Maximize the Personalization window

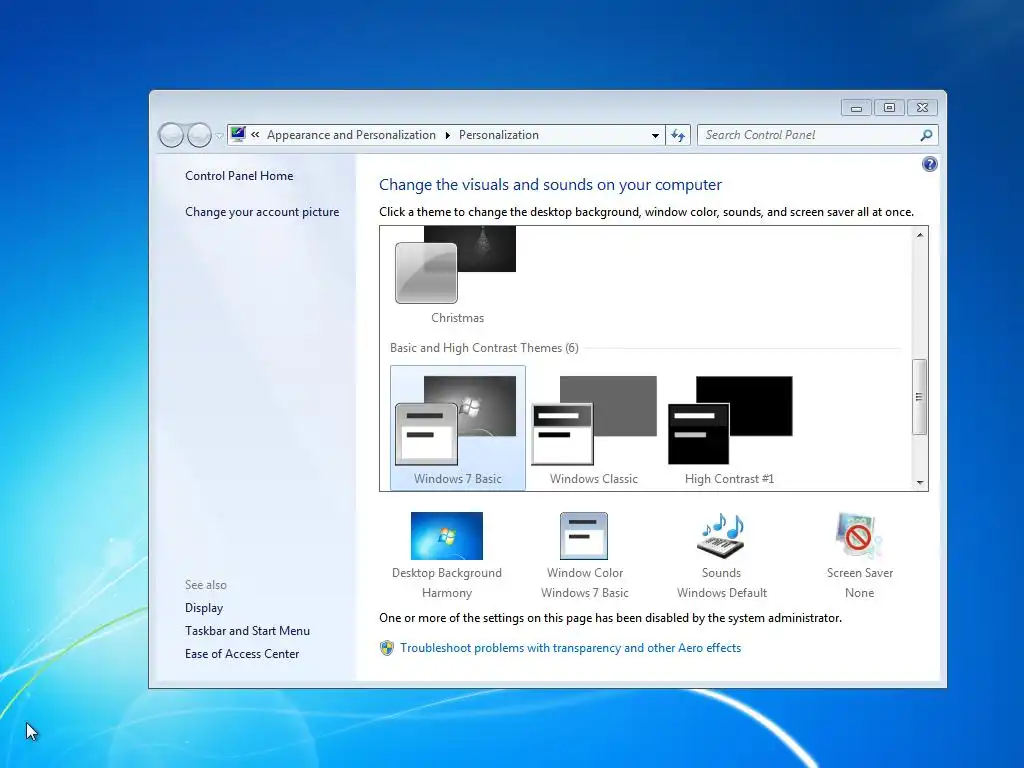[889, 108]
